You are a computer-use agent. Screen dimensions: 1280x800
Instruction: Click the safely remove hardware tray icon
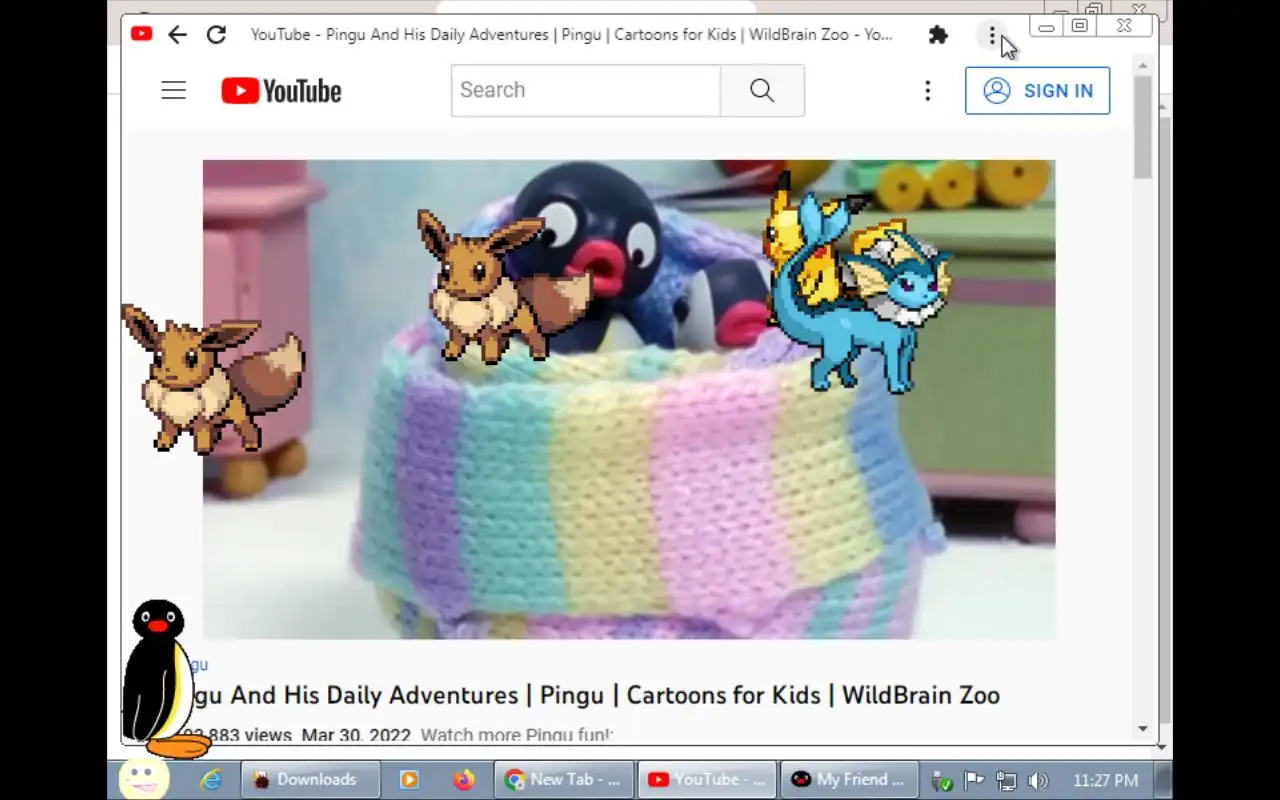pyautogui.click(x=942, y=781)
